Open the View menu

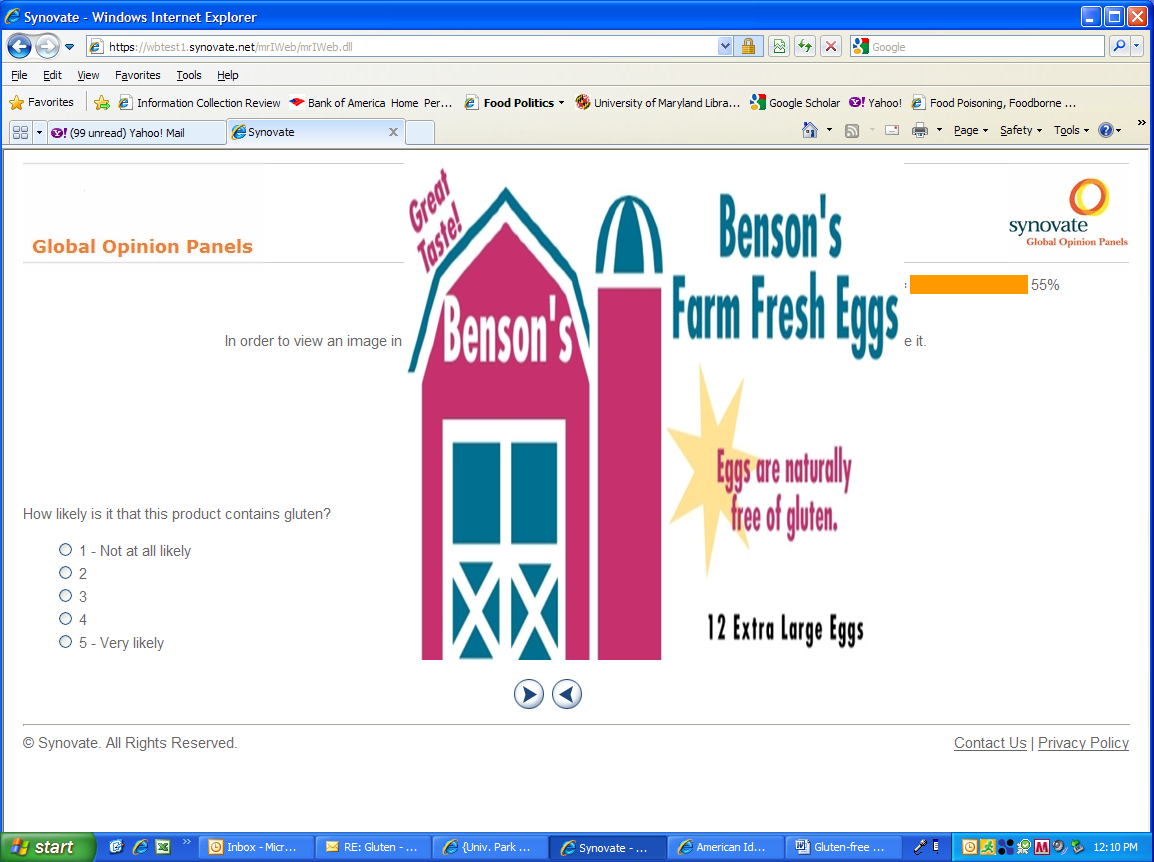[88, 75]
